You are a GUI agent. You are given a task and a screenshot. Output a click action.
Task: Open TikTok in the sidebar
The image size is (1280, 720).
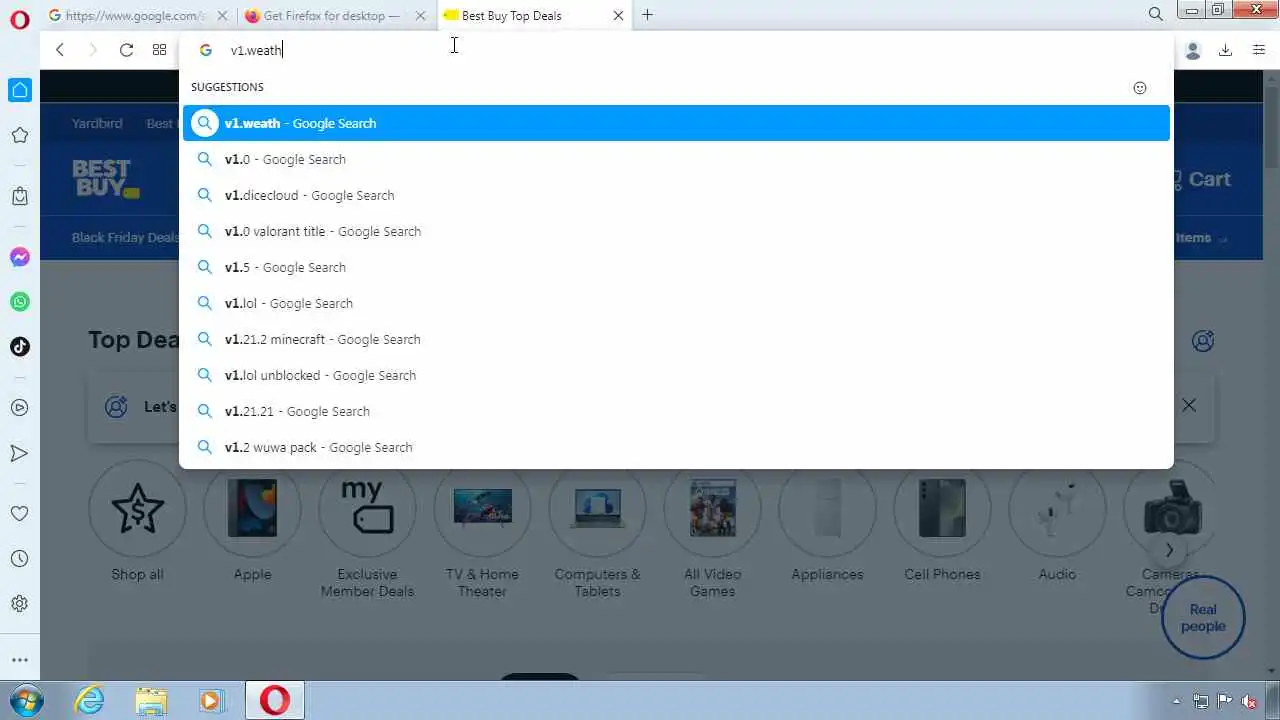20,347
